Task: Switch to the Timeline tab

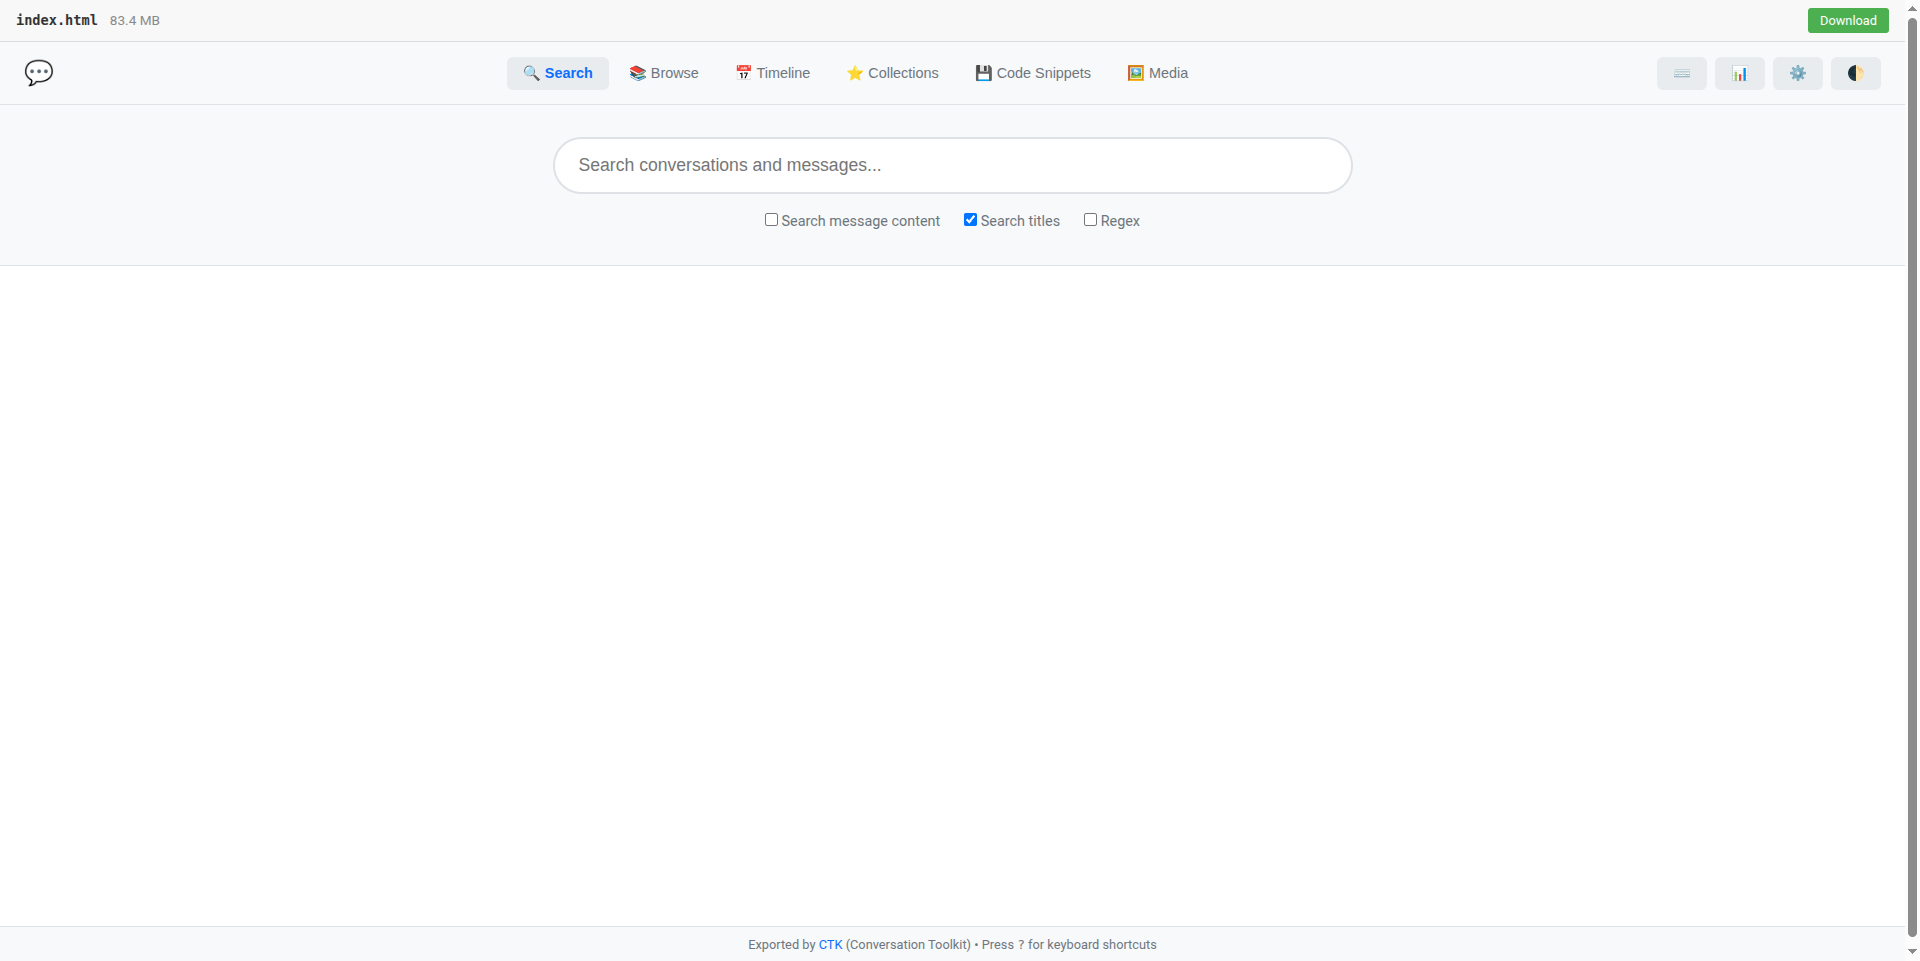Action: click(772, 73)
